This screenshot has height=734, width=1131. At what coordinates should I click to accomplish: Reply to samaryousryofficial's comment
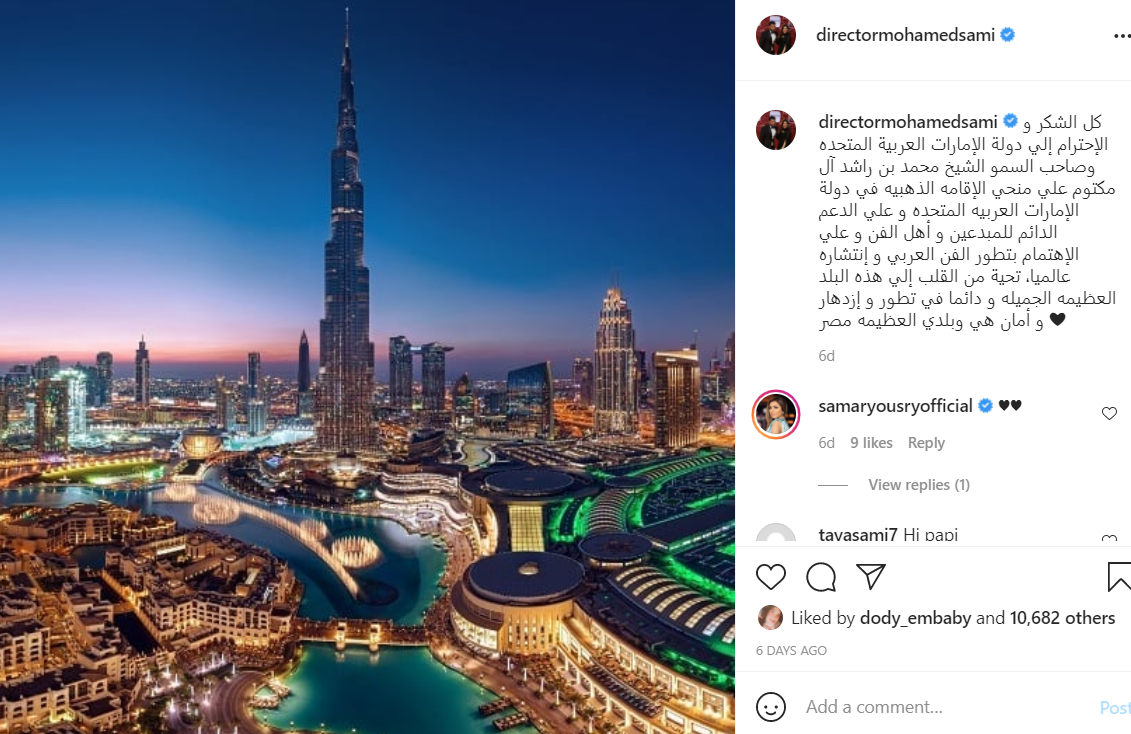coord(926,443)
